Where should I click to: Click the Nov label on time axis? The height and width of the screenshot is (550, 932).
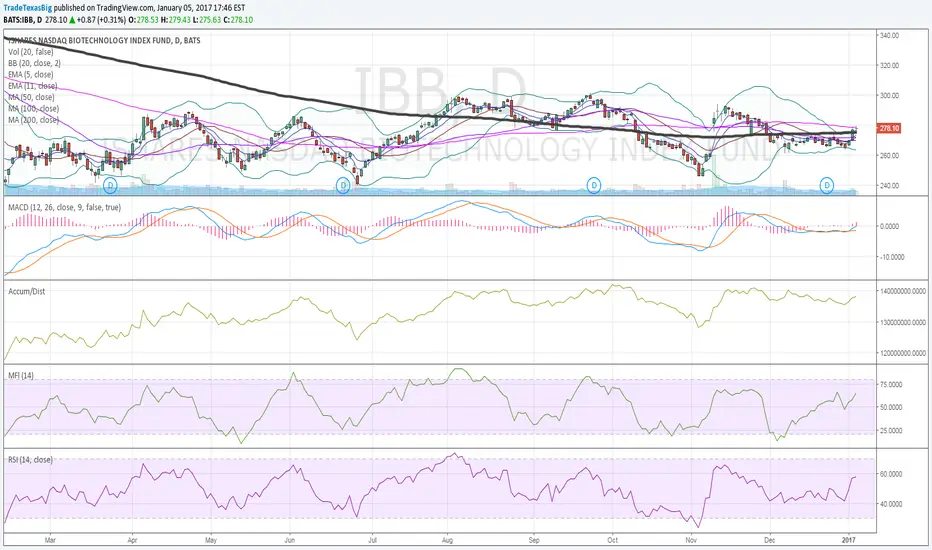691,540
